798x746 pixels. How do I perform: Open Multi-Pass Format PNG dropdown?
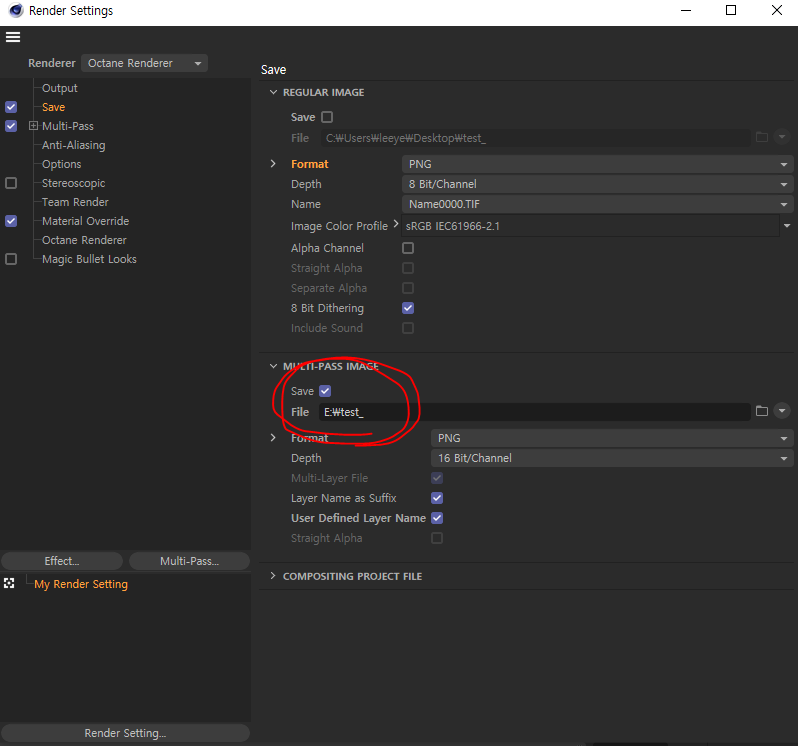tap(612, 438)
